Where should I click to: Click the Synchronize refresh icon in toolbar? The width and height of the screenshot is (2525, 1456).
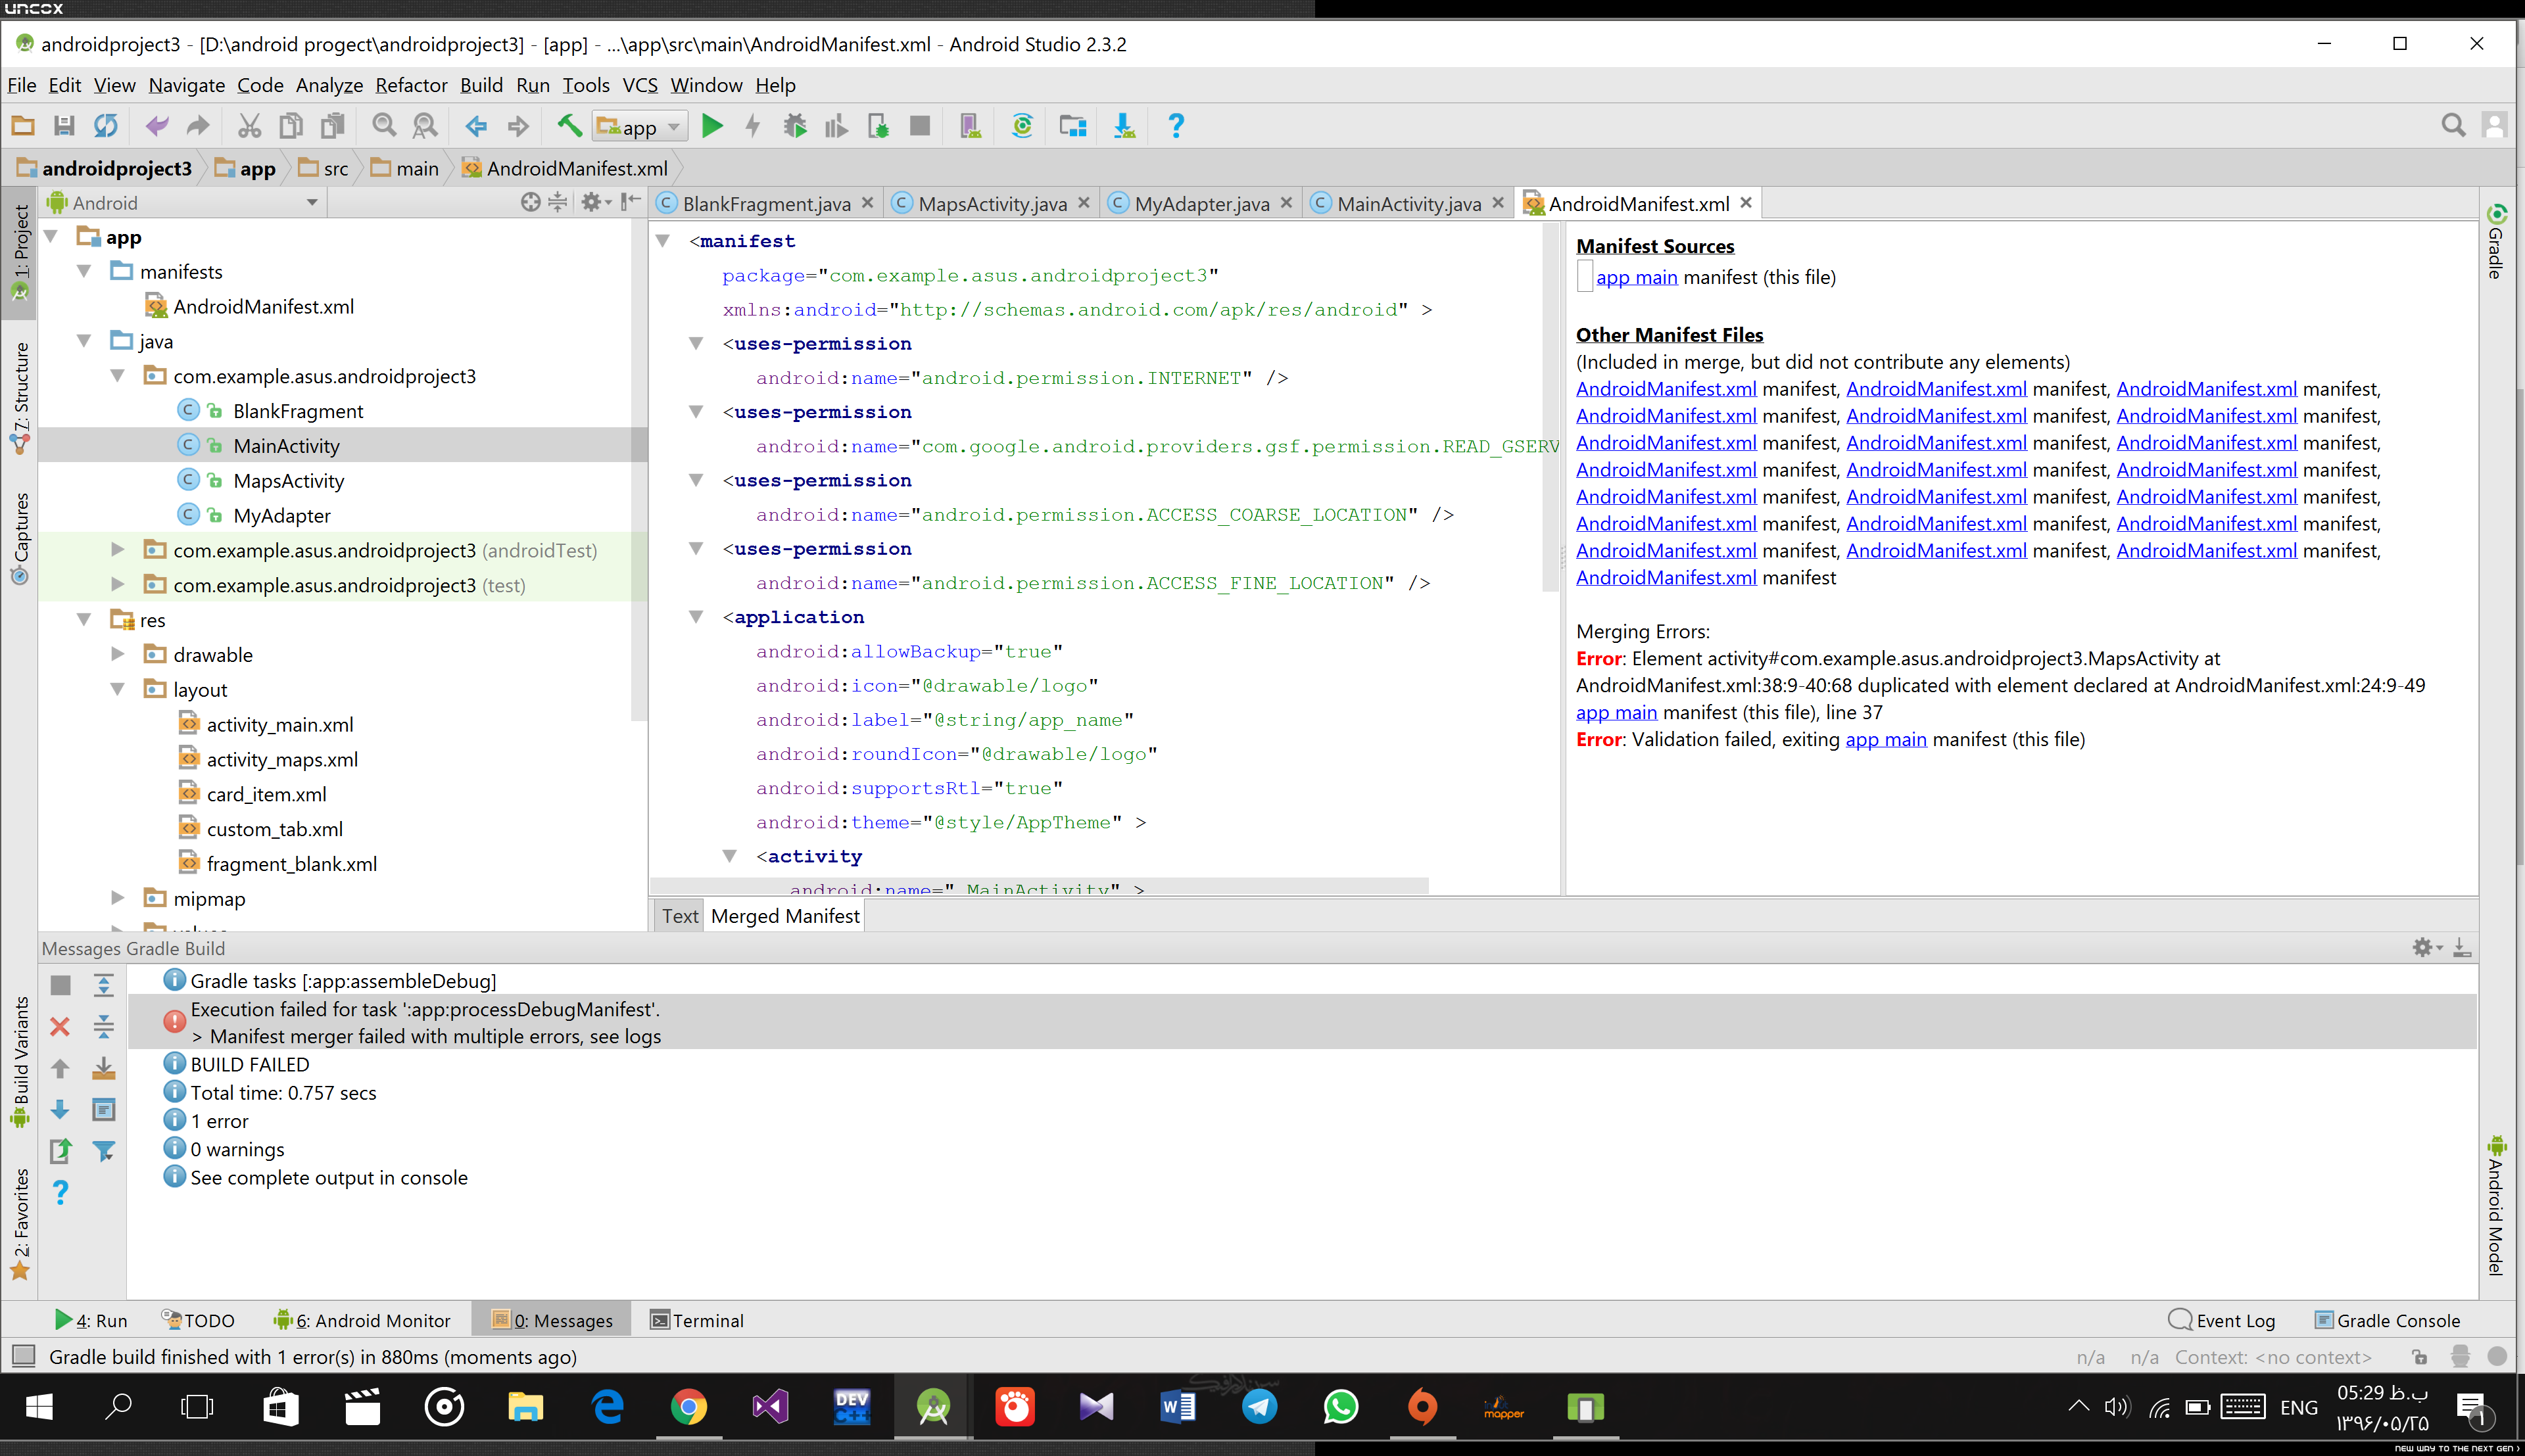pos(106,126)
